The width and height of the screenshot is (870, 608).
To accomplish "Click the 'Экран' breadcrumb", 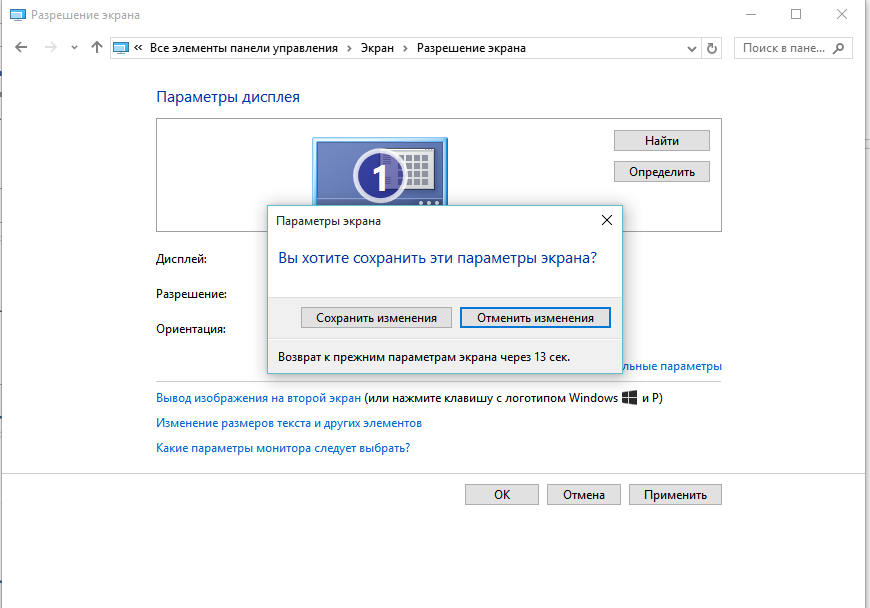I will point(377,48).
